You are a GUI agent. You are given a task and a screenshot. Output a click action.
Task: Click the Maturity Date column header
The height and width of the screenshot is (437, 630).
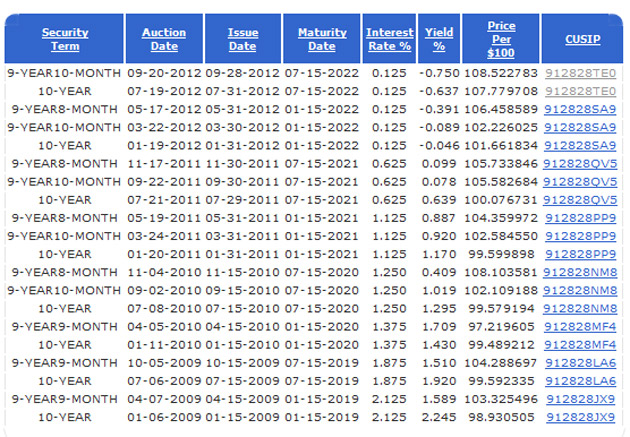point(321,39)
